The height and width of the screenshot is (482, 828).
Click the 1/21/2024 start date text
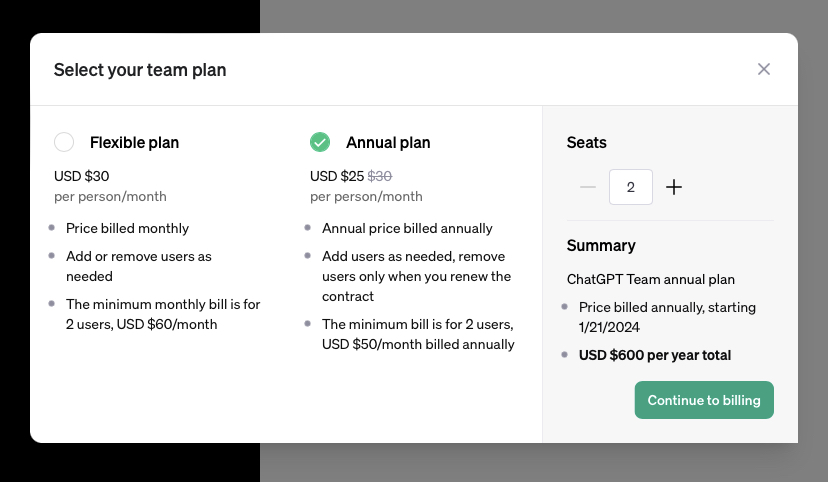click(609, 327)
